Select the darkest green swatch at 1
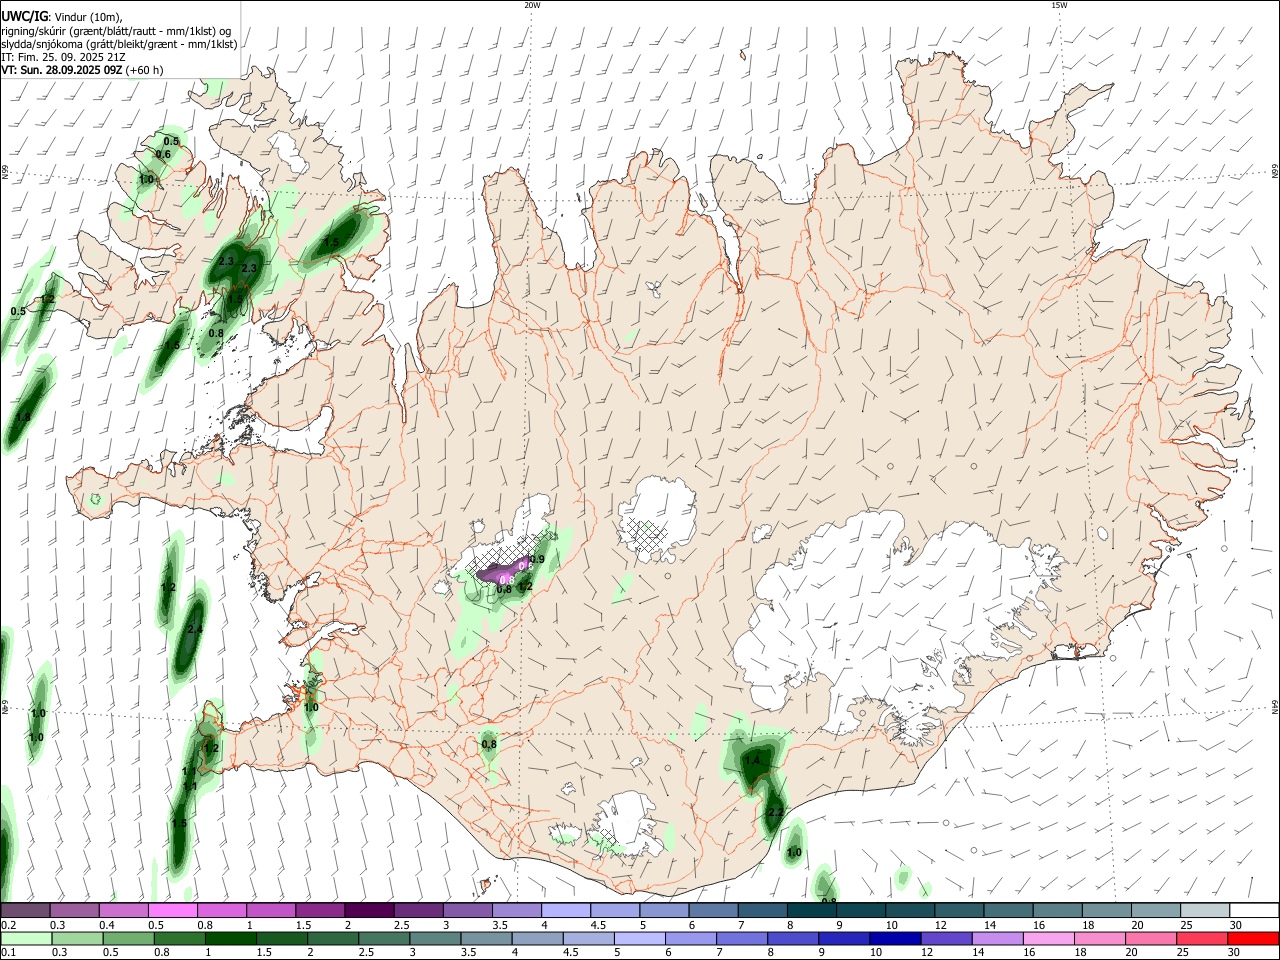 click(x=230, y=938)
